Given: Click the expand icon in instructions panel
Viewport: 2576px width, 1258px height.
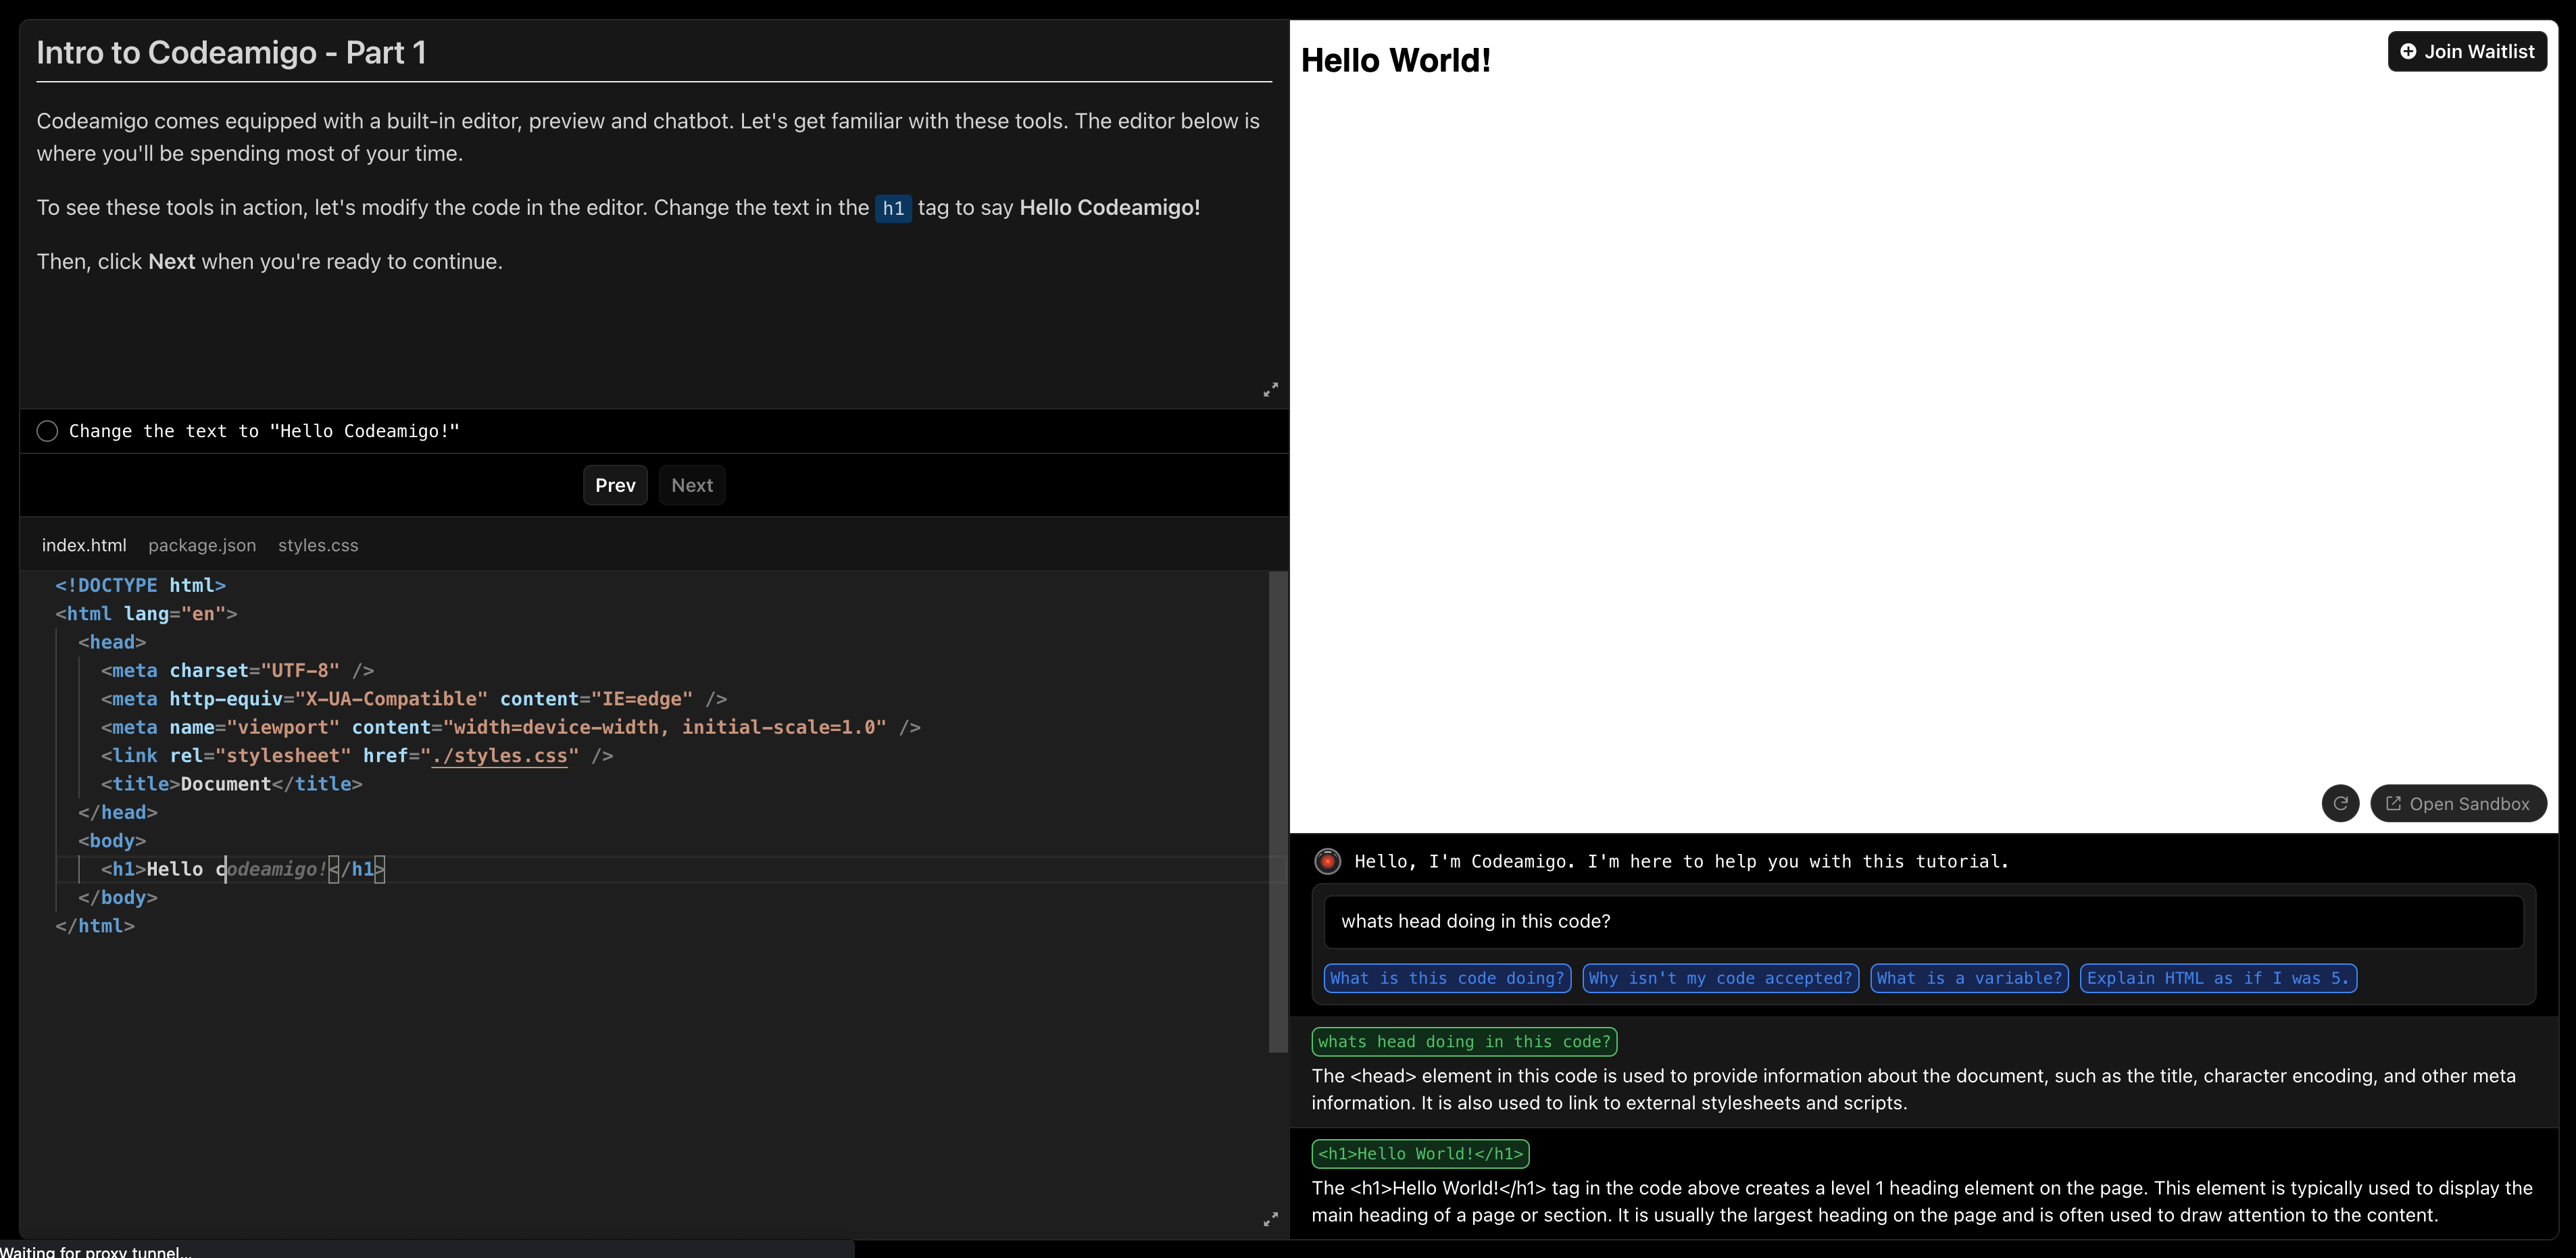Looking at the screenshot, I should [1270, 389].
